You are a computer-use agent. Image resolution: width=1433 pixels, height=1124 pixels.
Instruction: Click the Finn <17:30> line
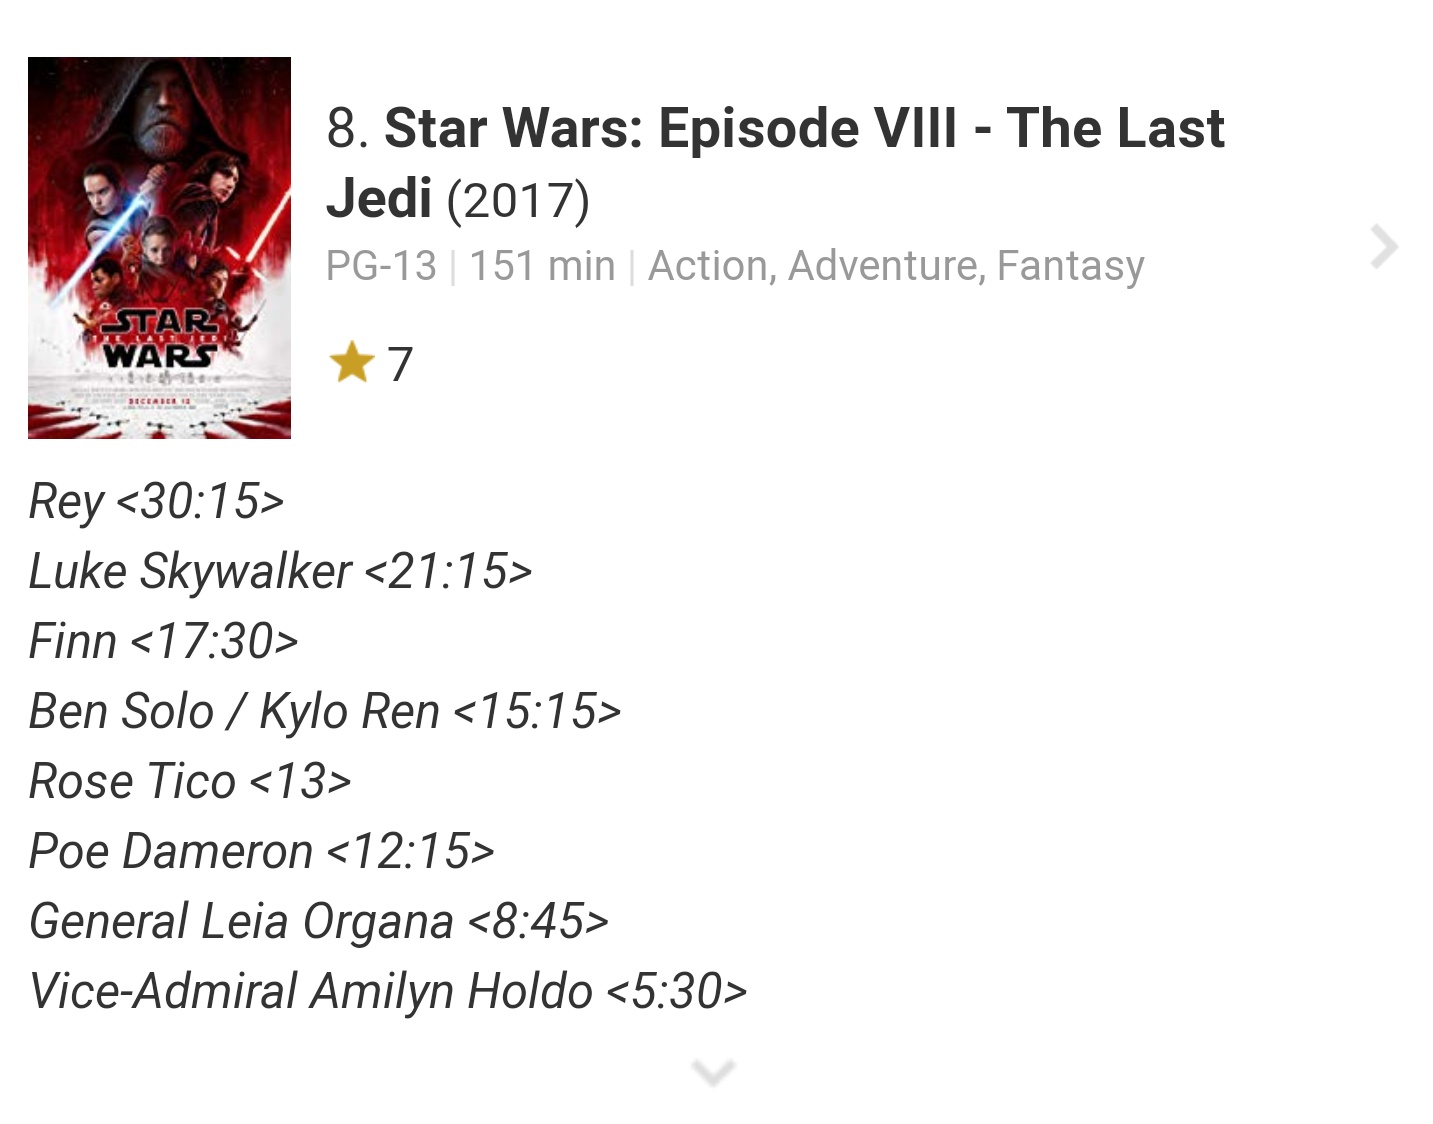pyautogui.click(x=164, y=641)
